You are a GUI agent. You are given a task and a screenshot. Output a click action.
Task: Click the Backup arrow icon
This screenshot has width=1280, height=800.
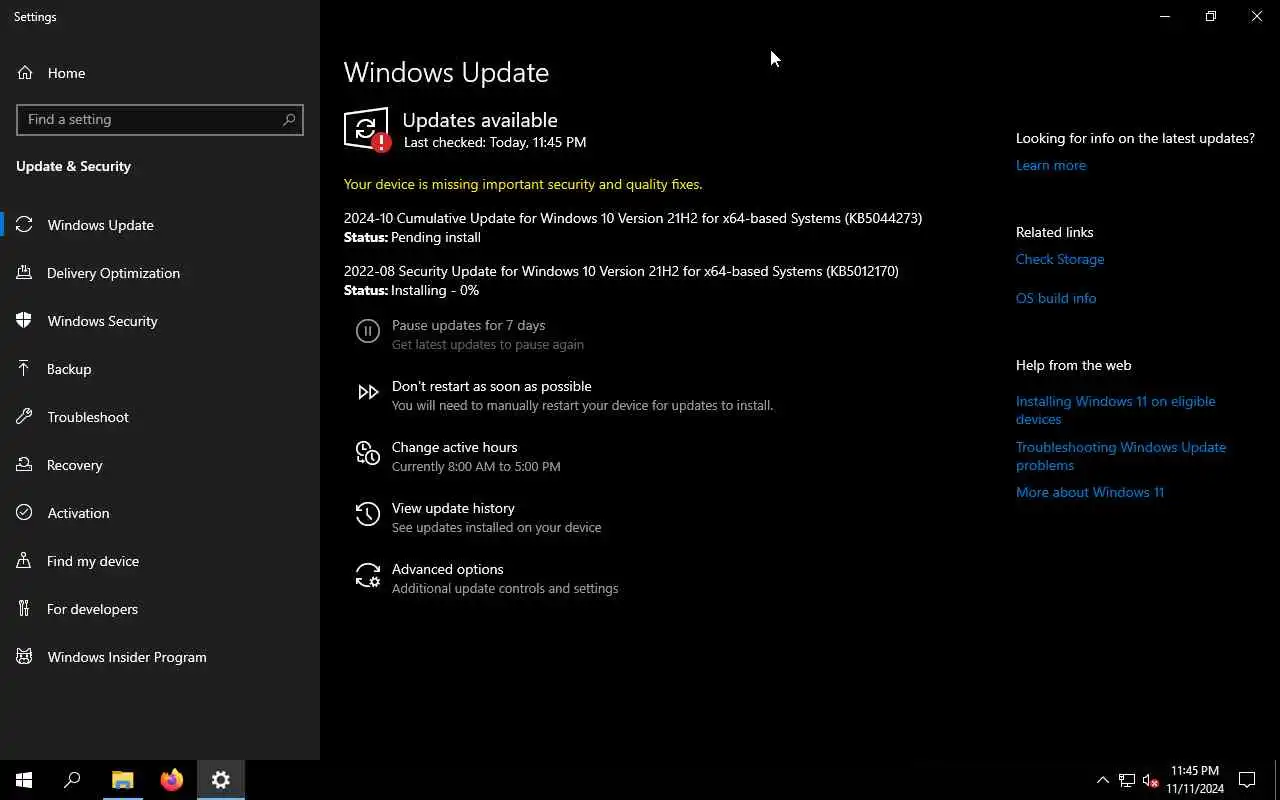tap(25, 369)
